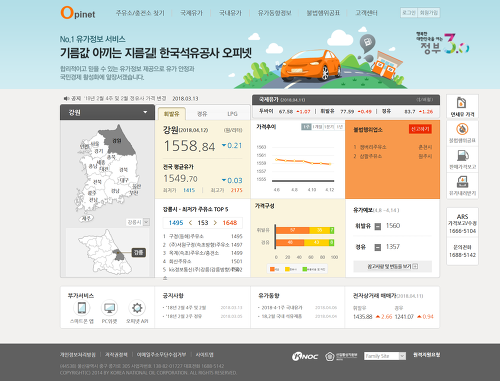This screenshot has width=500, height=381.
Task: Click the 정부 3.0 logo
Action: click(442, 43)
